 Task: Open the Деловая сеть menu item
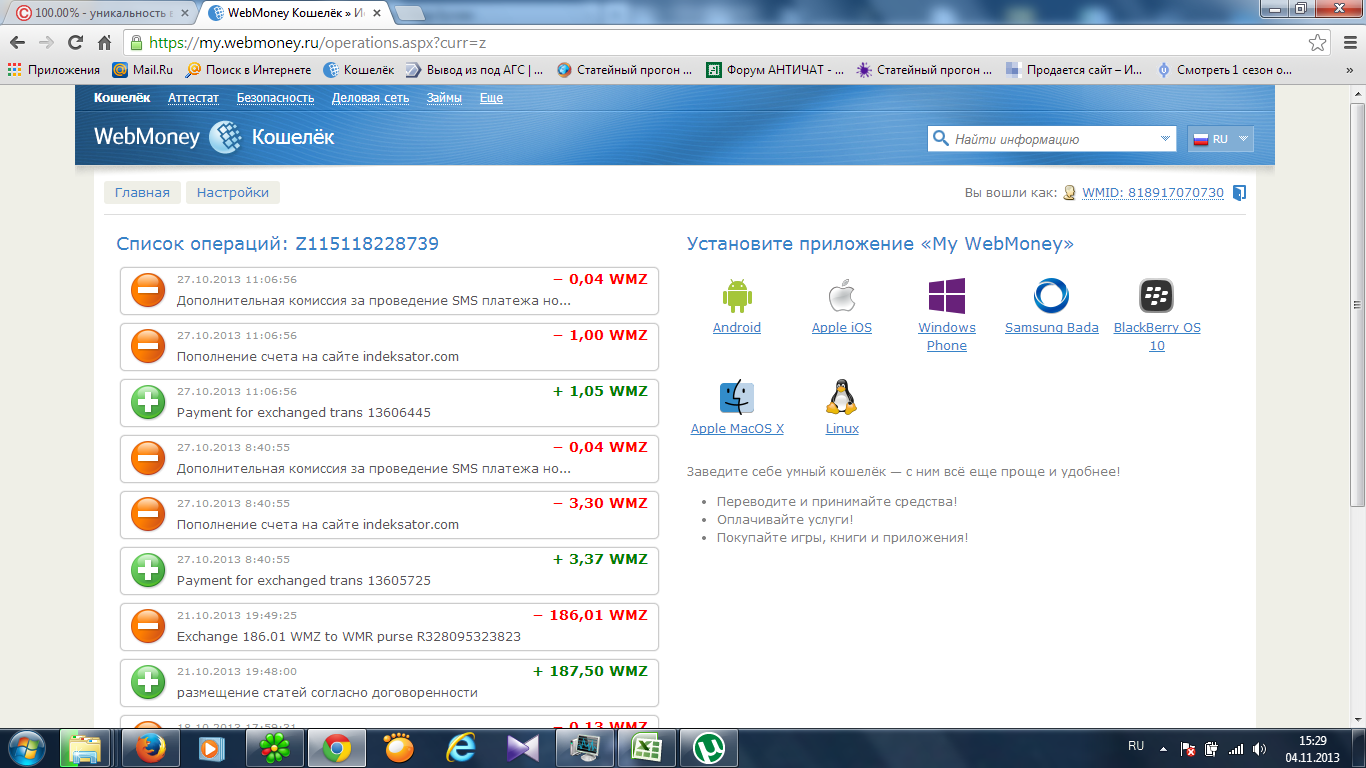point(370,98)
